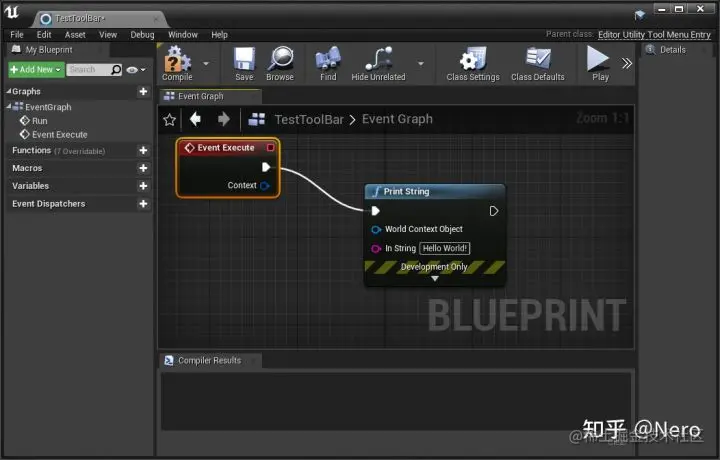Bookmark graph with the star icon
The image size is (720, 460).
[x=169, y=119]
